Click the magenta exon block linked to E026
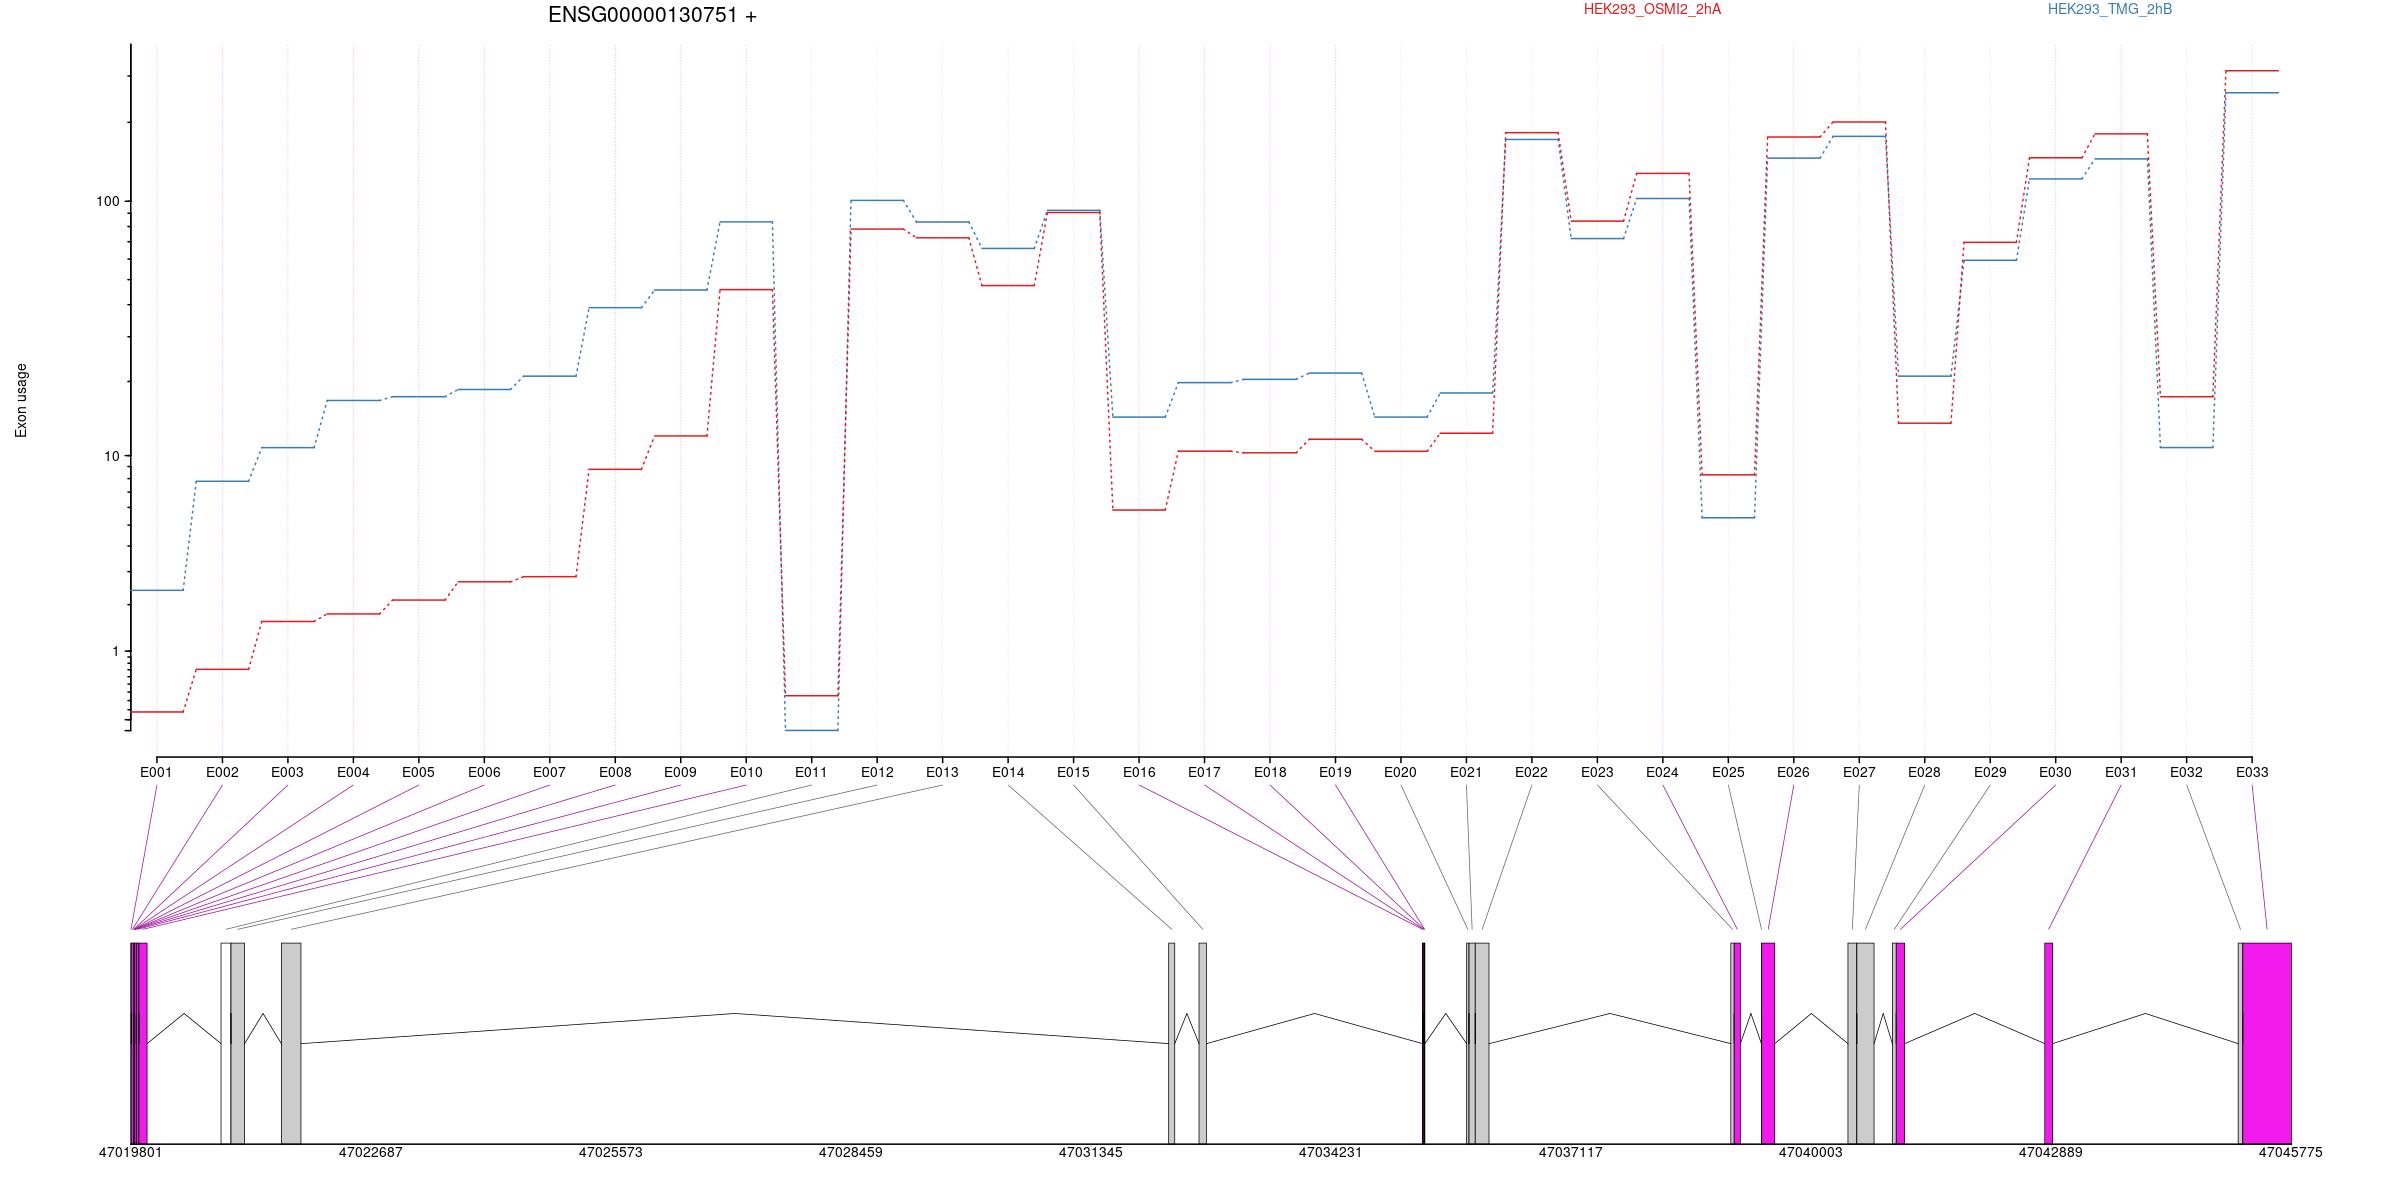Image resolution: width=2400 pixels, height=1200 pixels. click(x=1768, y=1043)
